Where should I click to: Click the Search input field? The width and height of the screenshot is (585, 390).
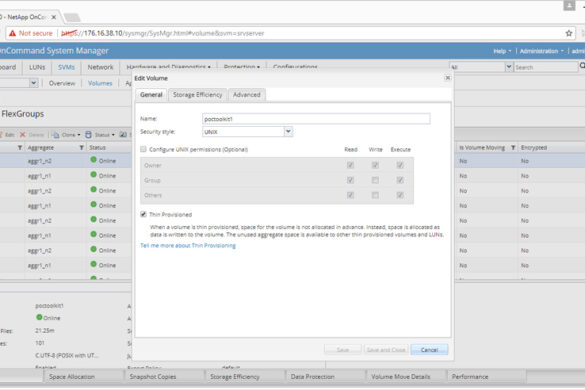click(545, 67)
